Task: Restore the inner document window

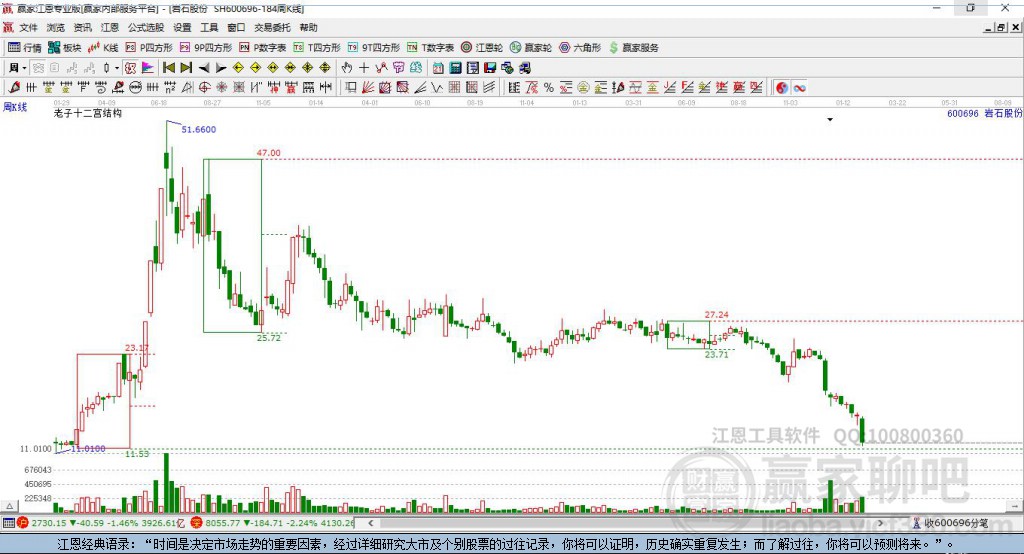Action: coord(1001,27)
